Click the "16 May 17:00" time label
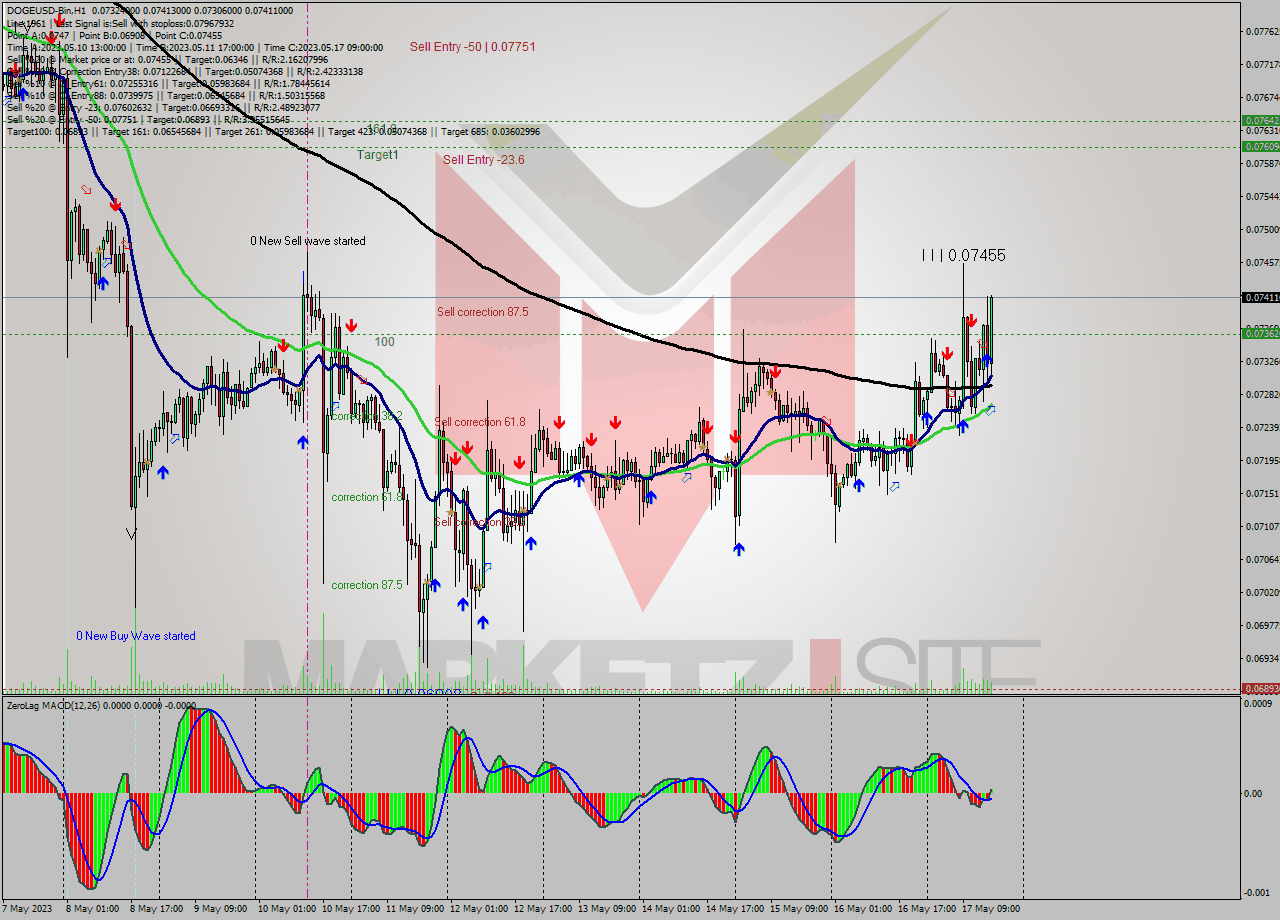 [x=926, y=909]
